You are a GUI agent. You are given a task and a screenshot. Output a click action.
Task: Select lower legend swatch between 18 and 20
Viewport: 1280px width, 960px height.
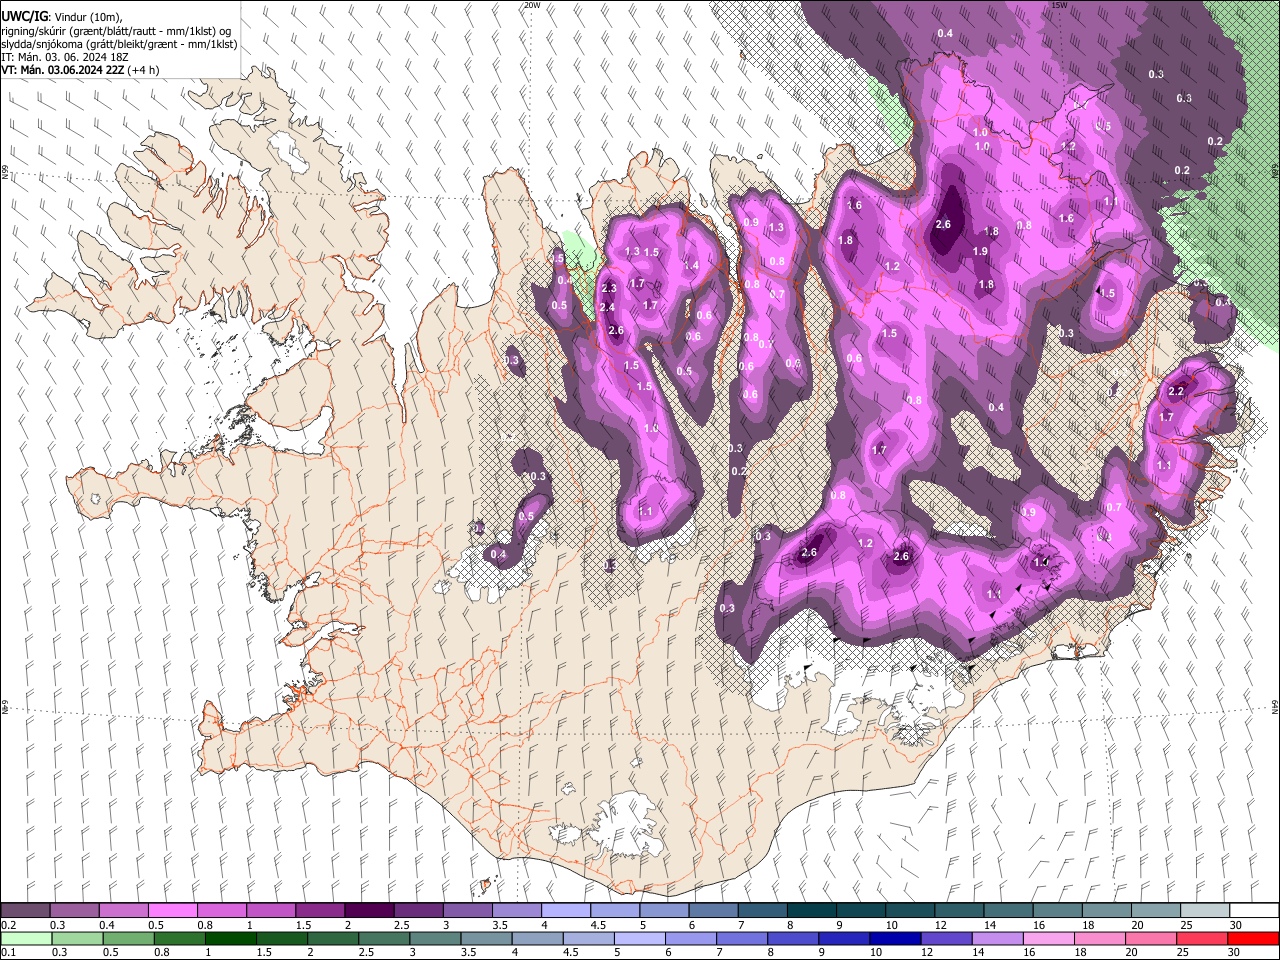pyautogui.click(x=1098, y=939)
